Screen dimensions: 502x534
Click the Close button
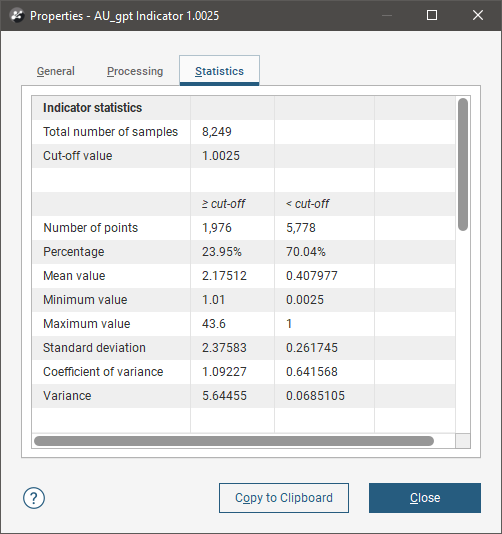425,498
